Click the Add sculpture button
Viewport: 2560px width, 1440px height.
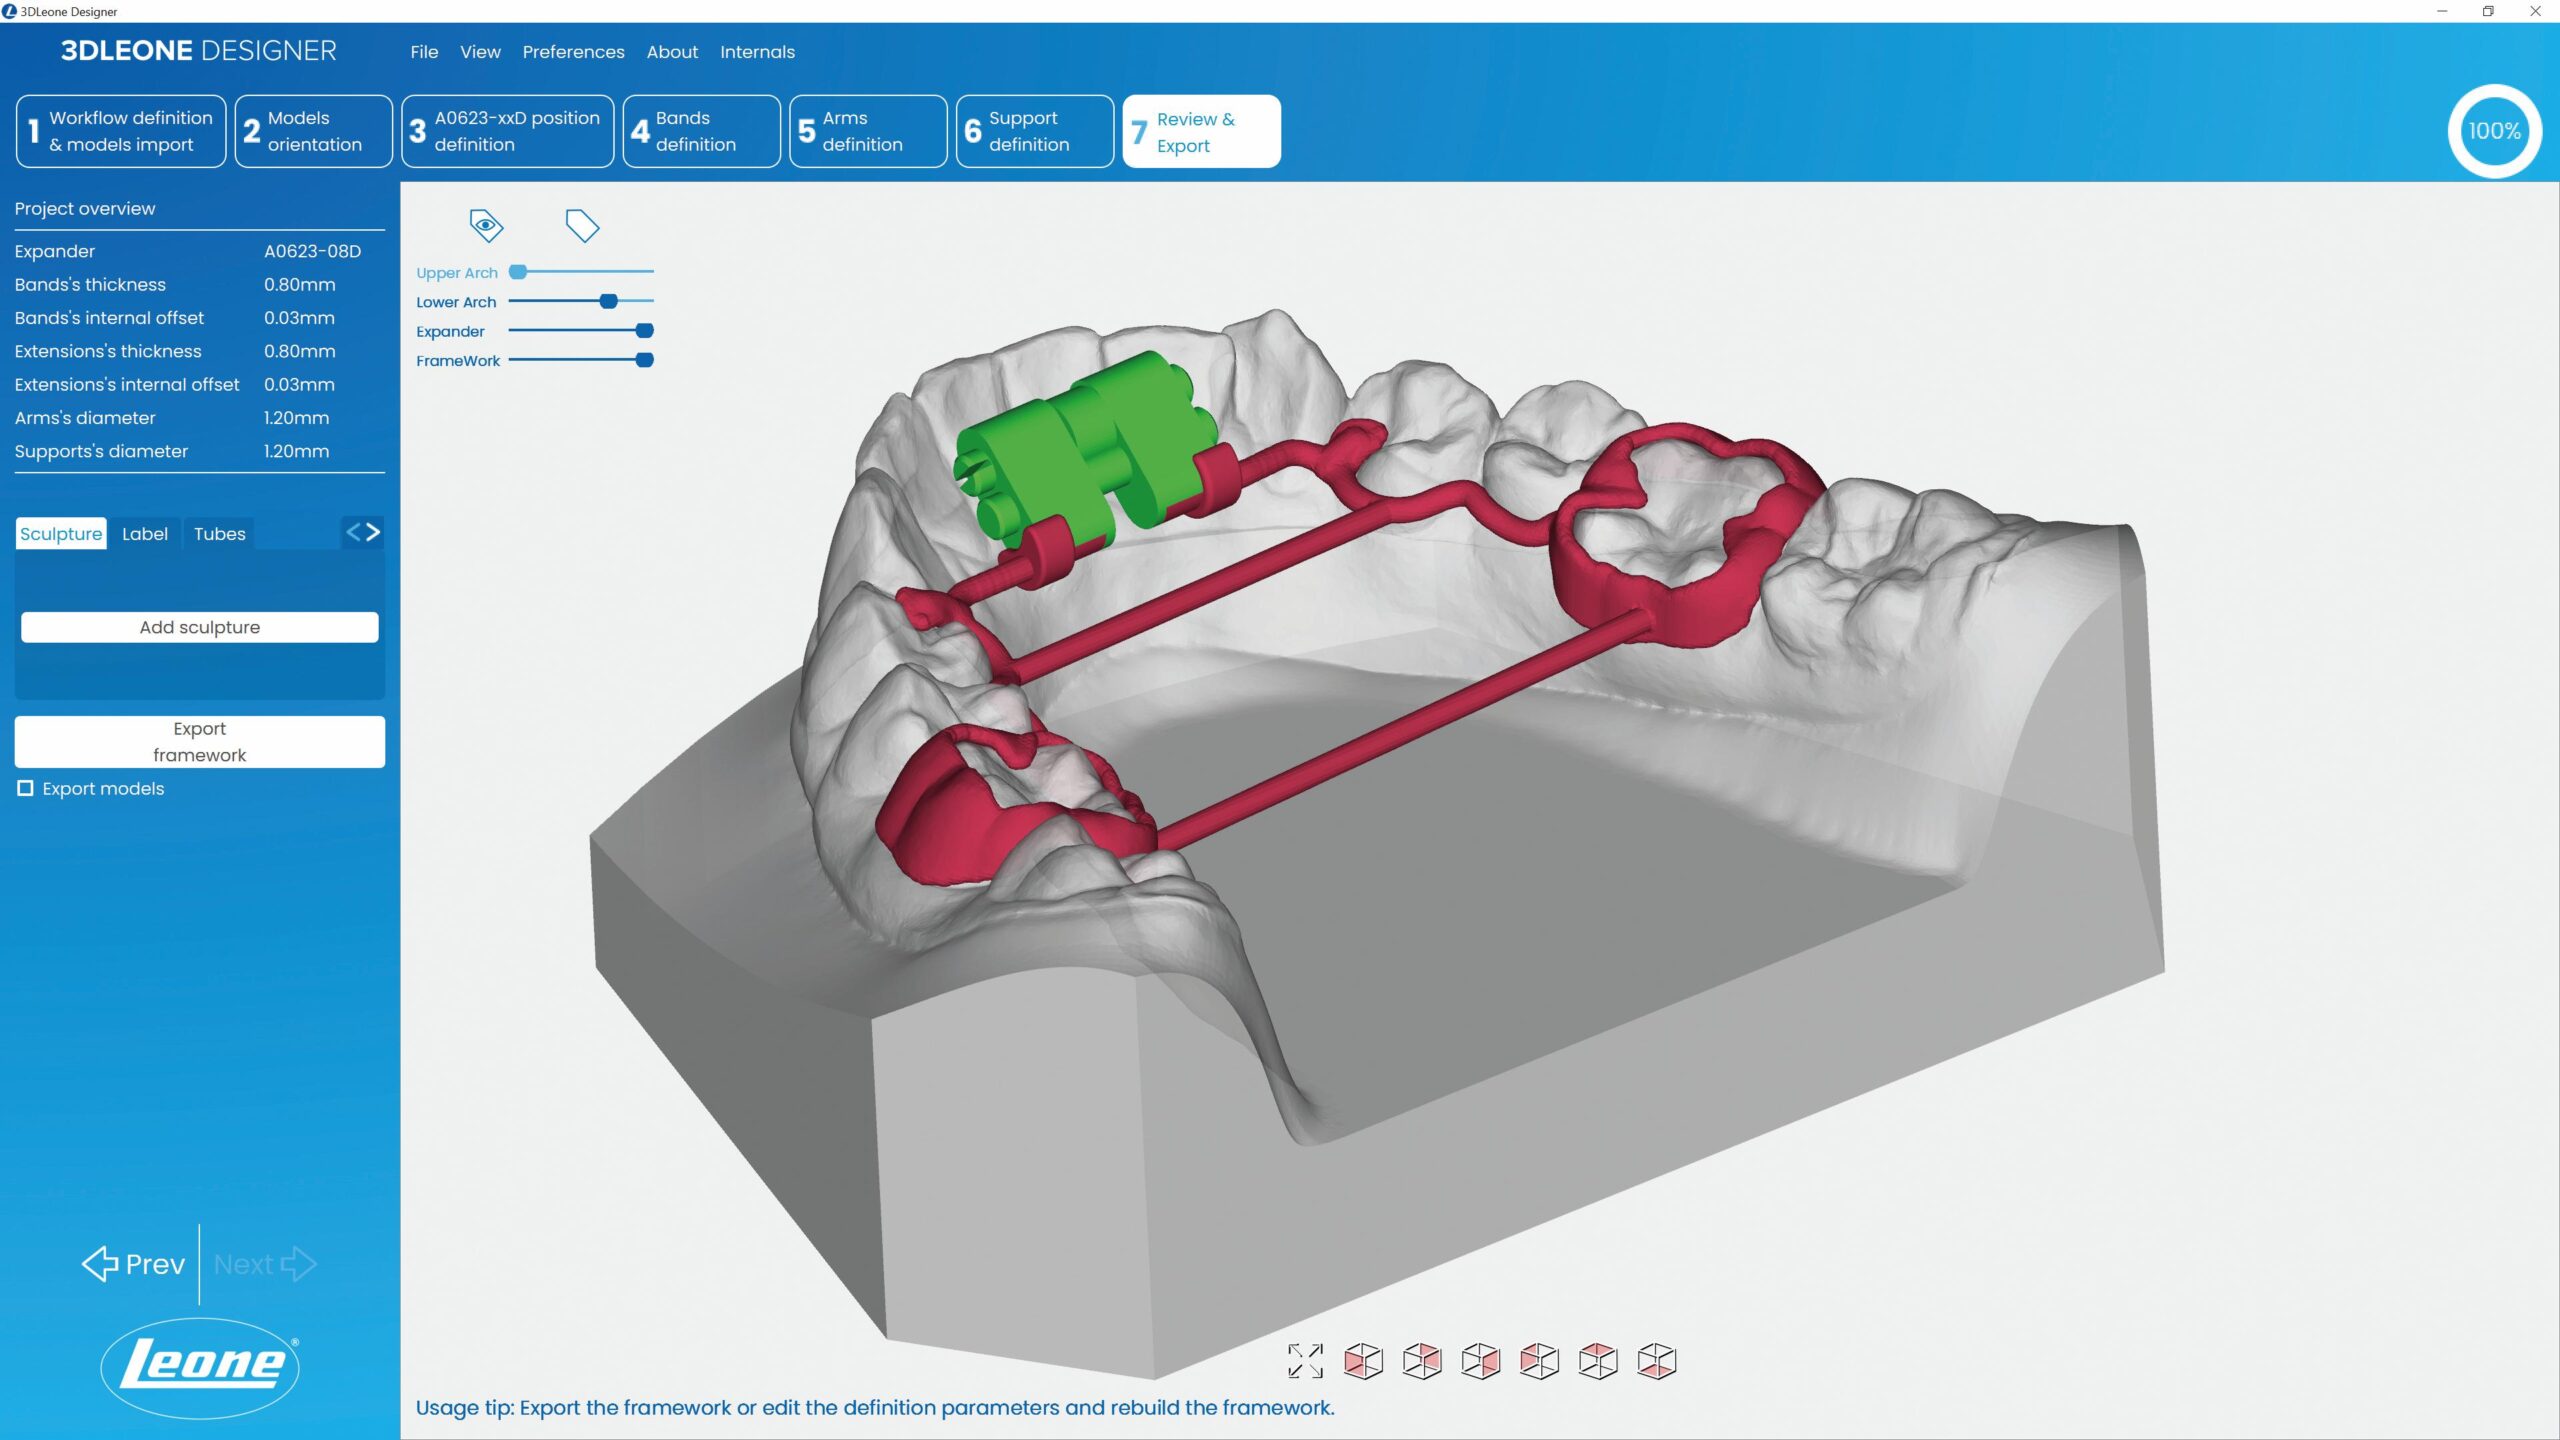[200, 627]
